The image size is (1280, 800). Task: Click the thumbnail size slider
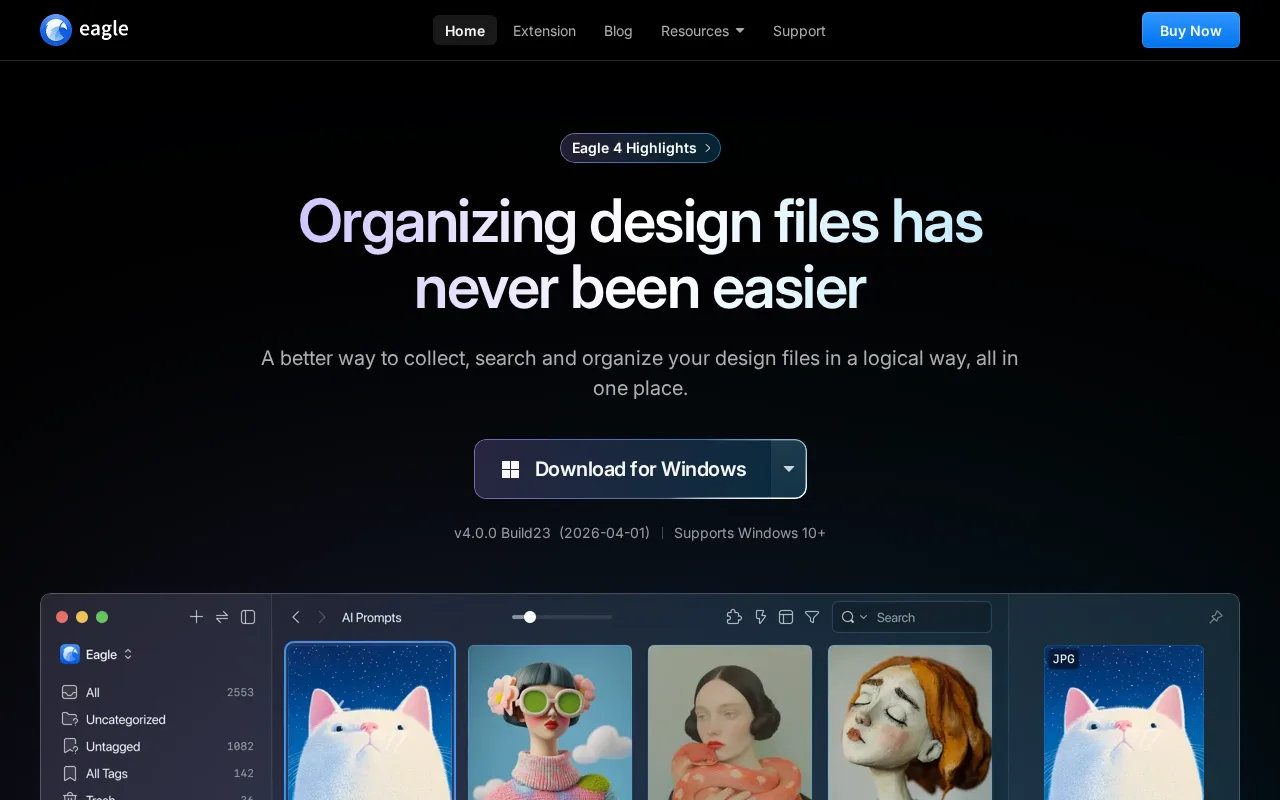(x=562, y=617)
